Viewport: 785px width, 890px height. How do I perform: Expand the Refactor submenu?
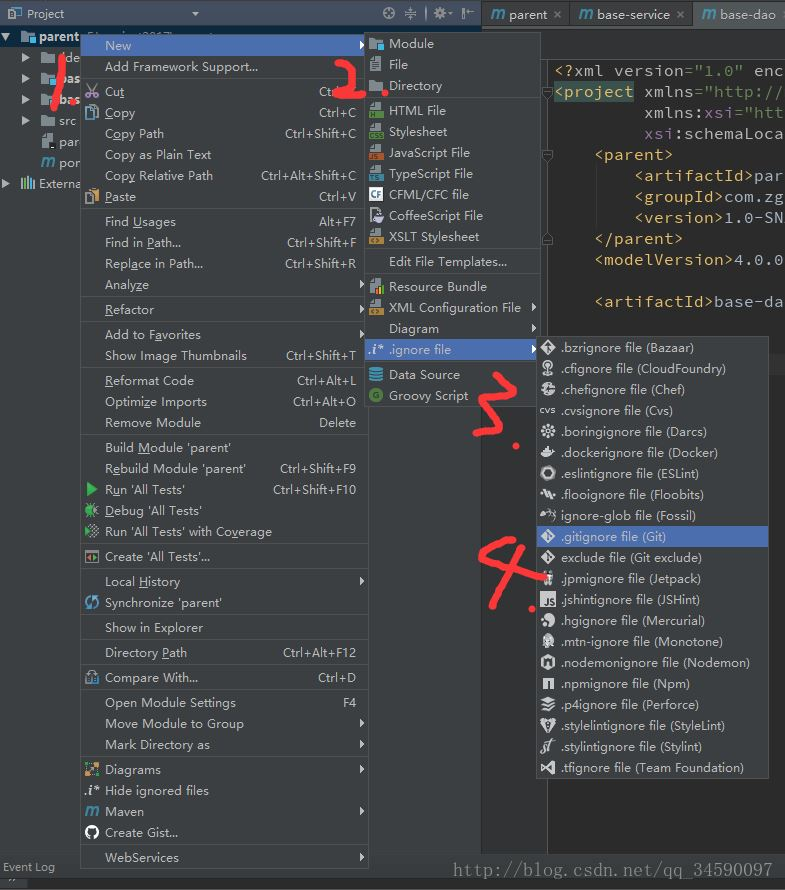[224, 310]
